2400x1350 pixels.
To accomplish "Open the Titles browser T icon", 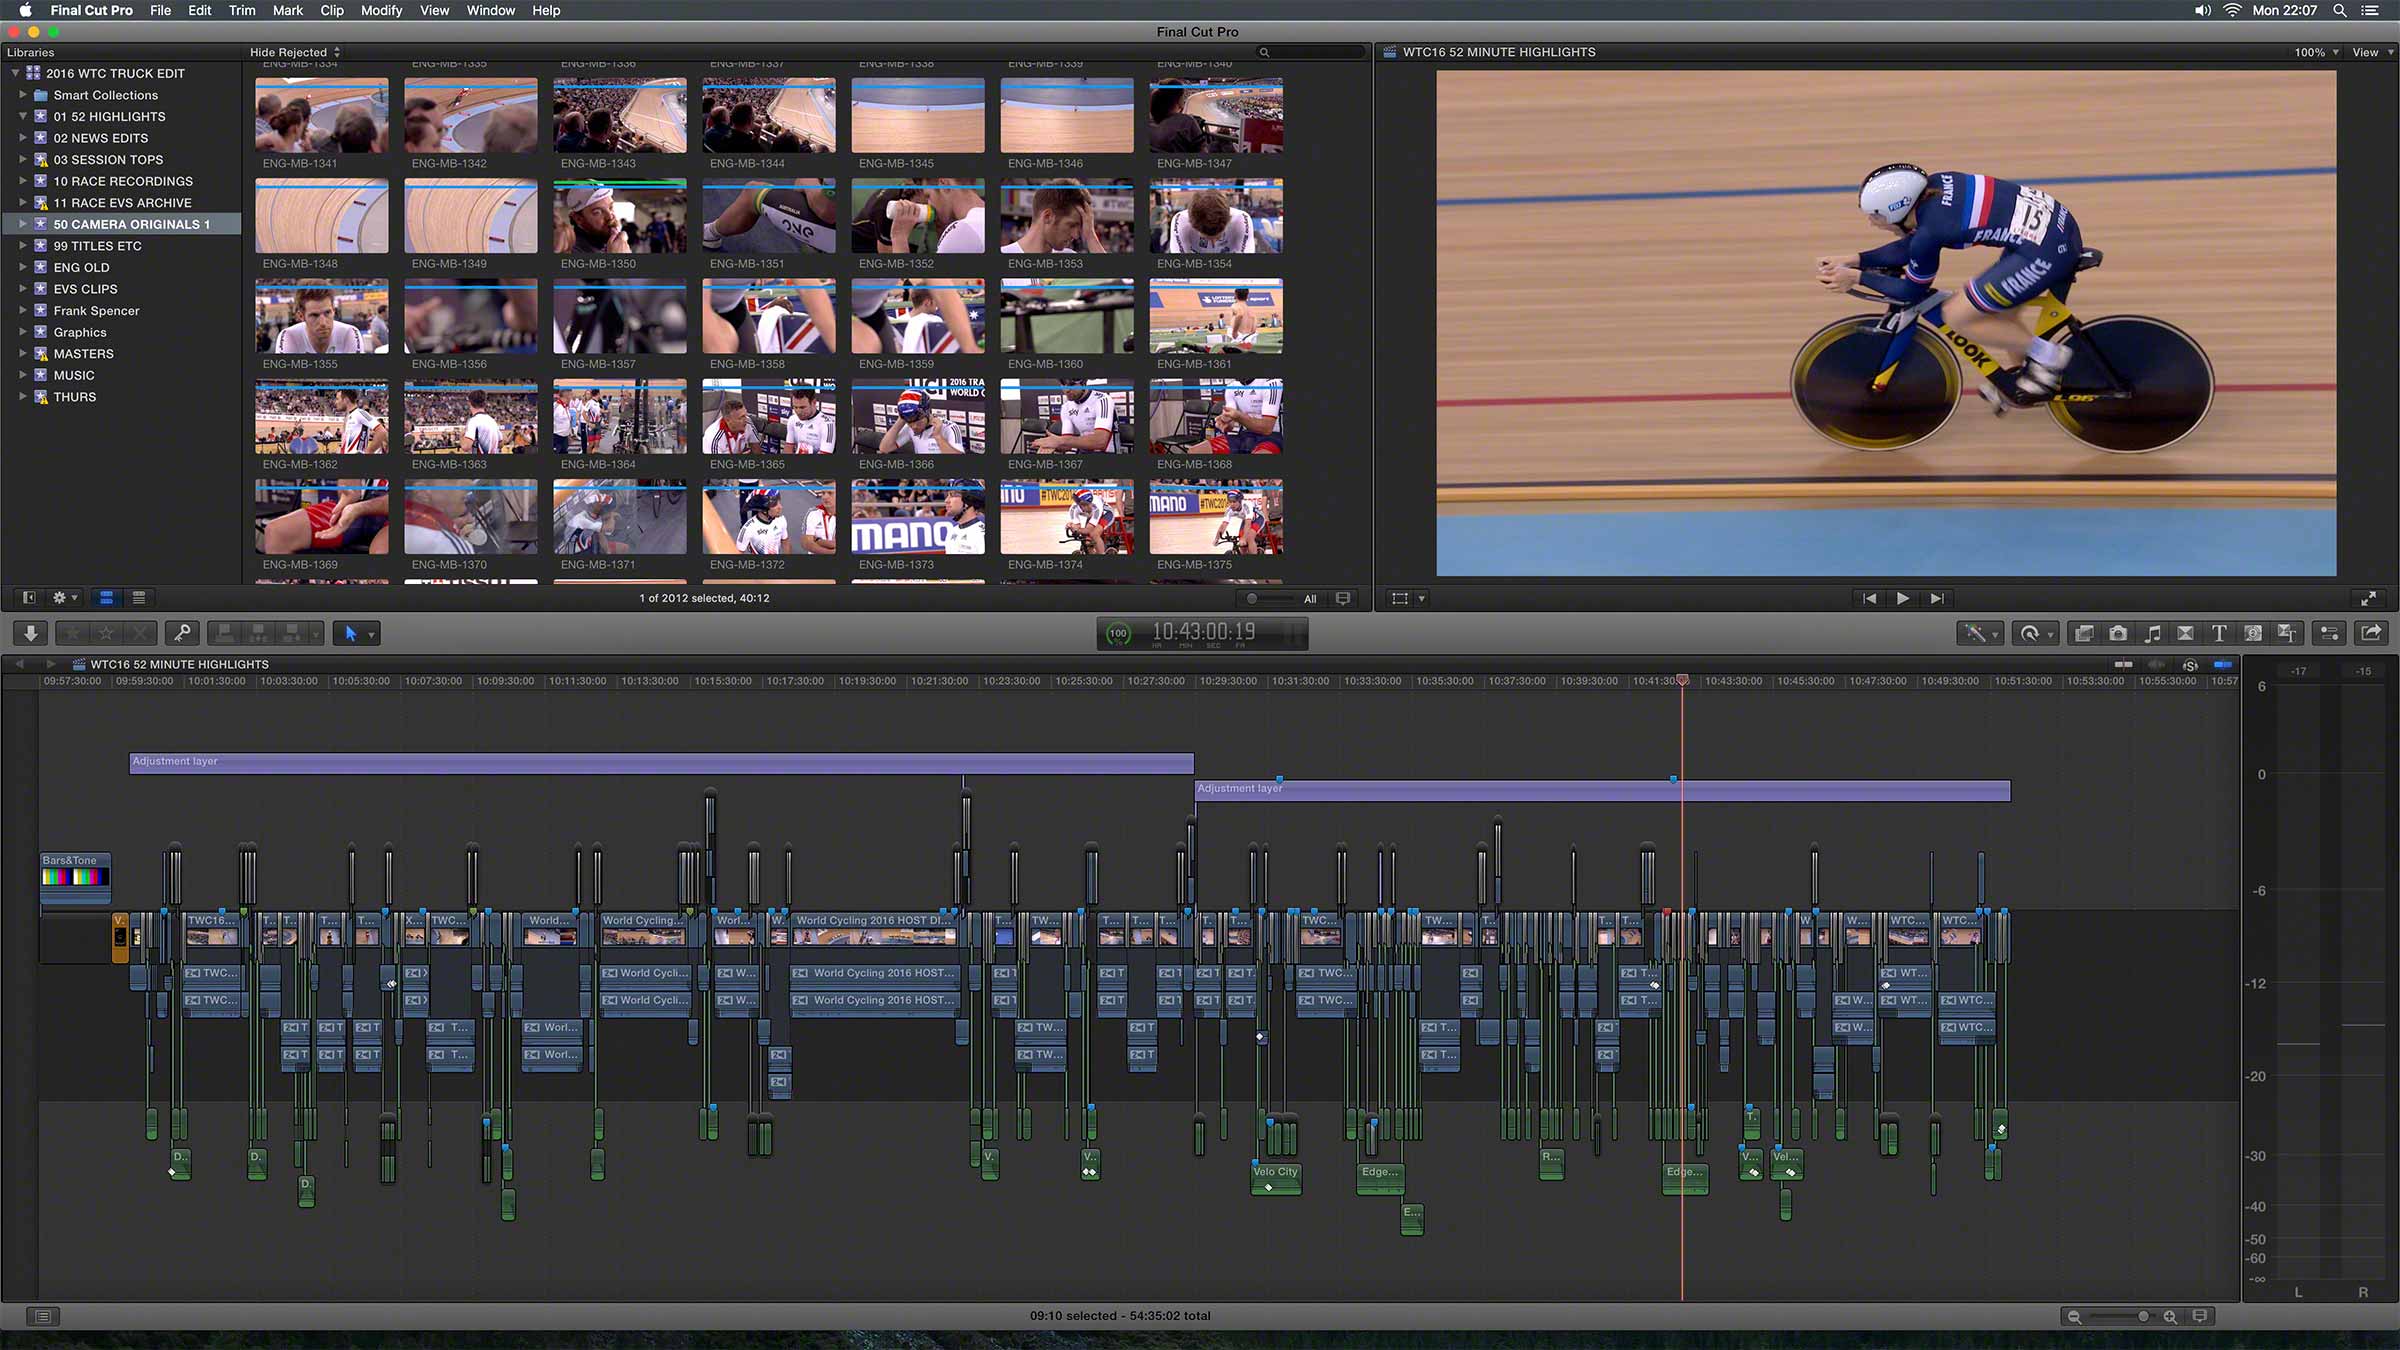I will point(2219,633).
